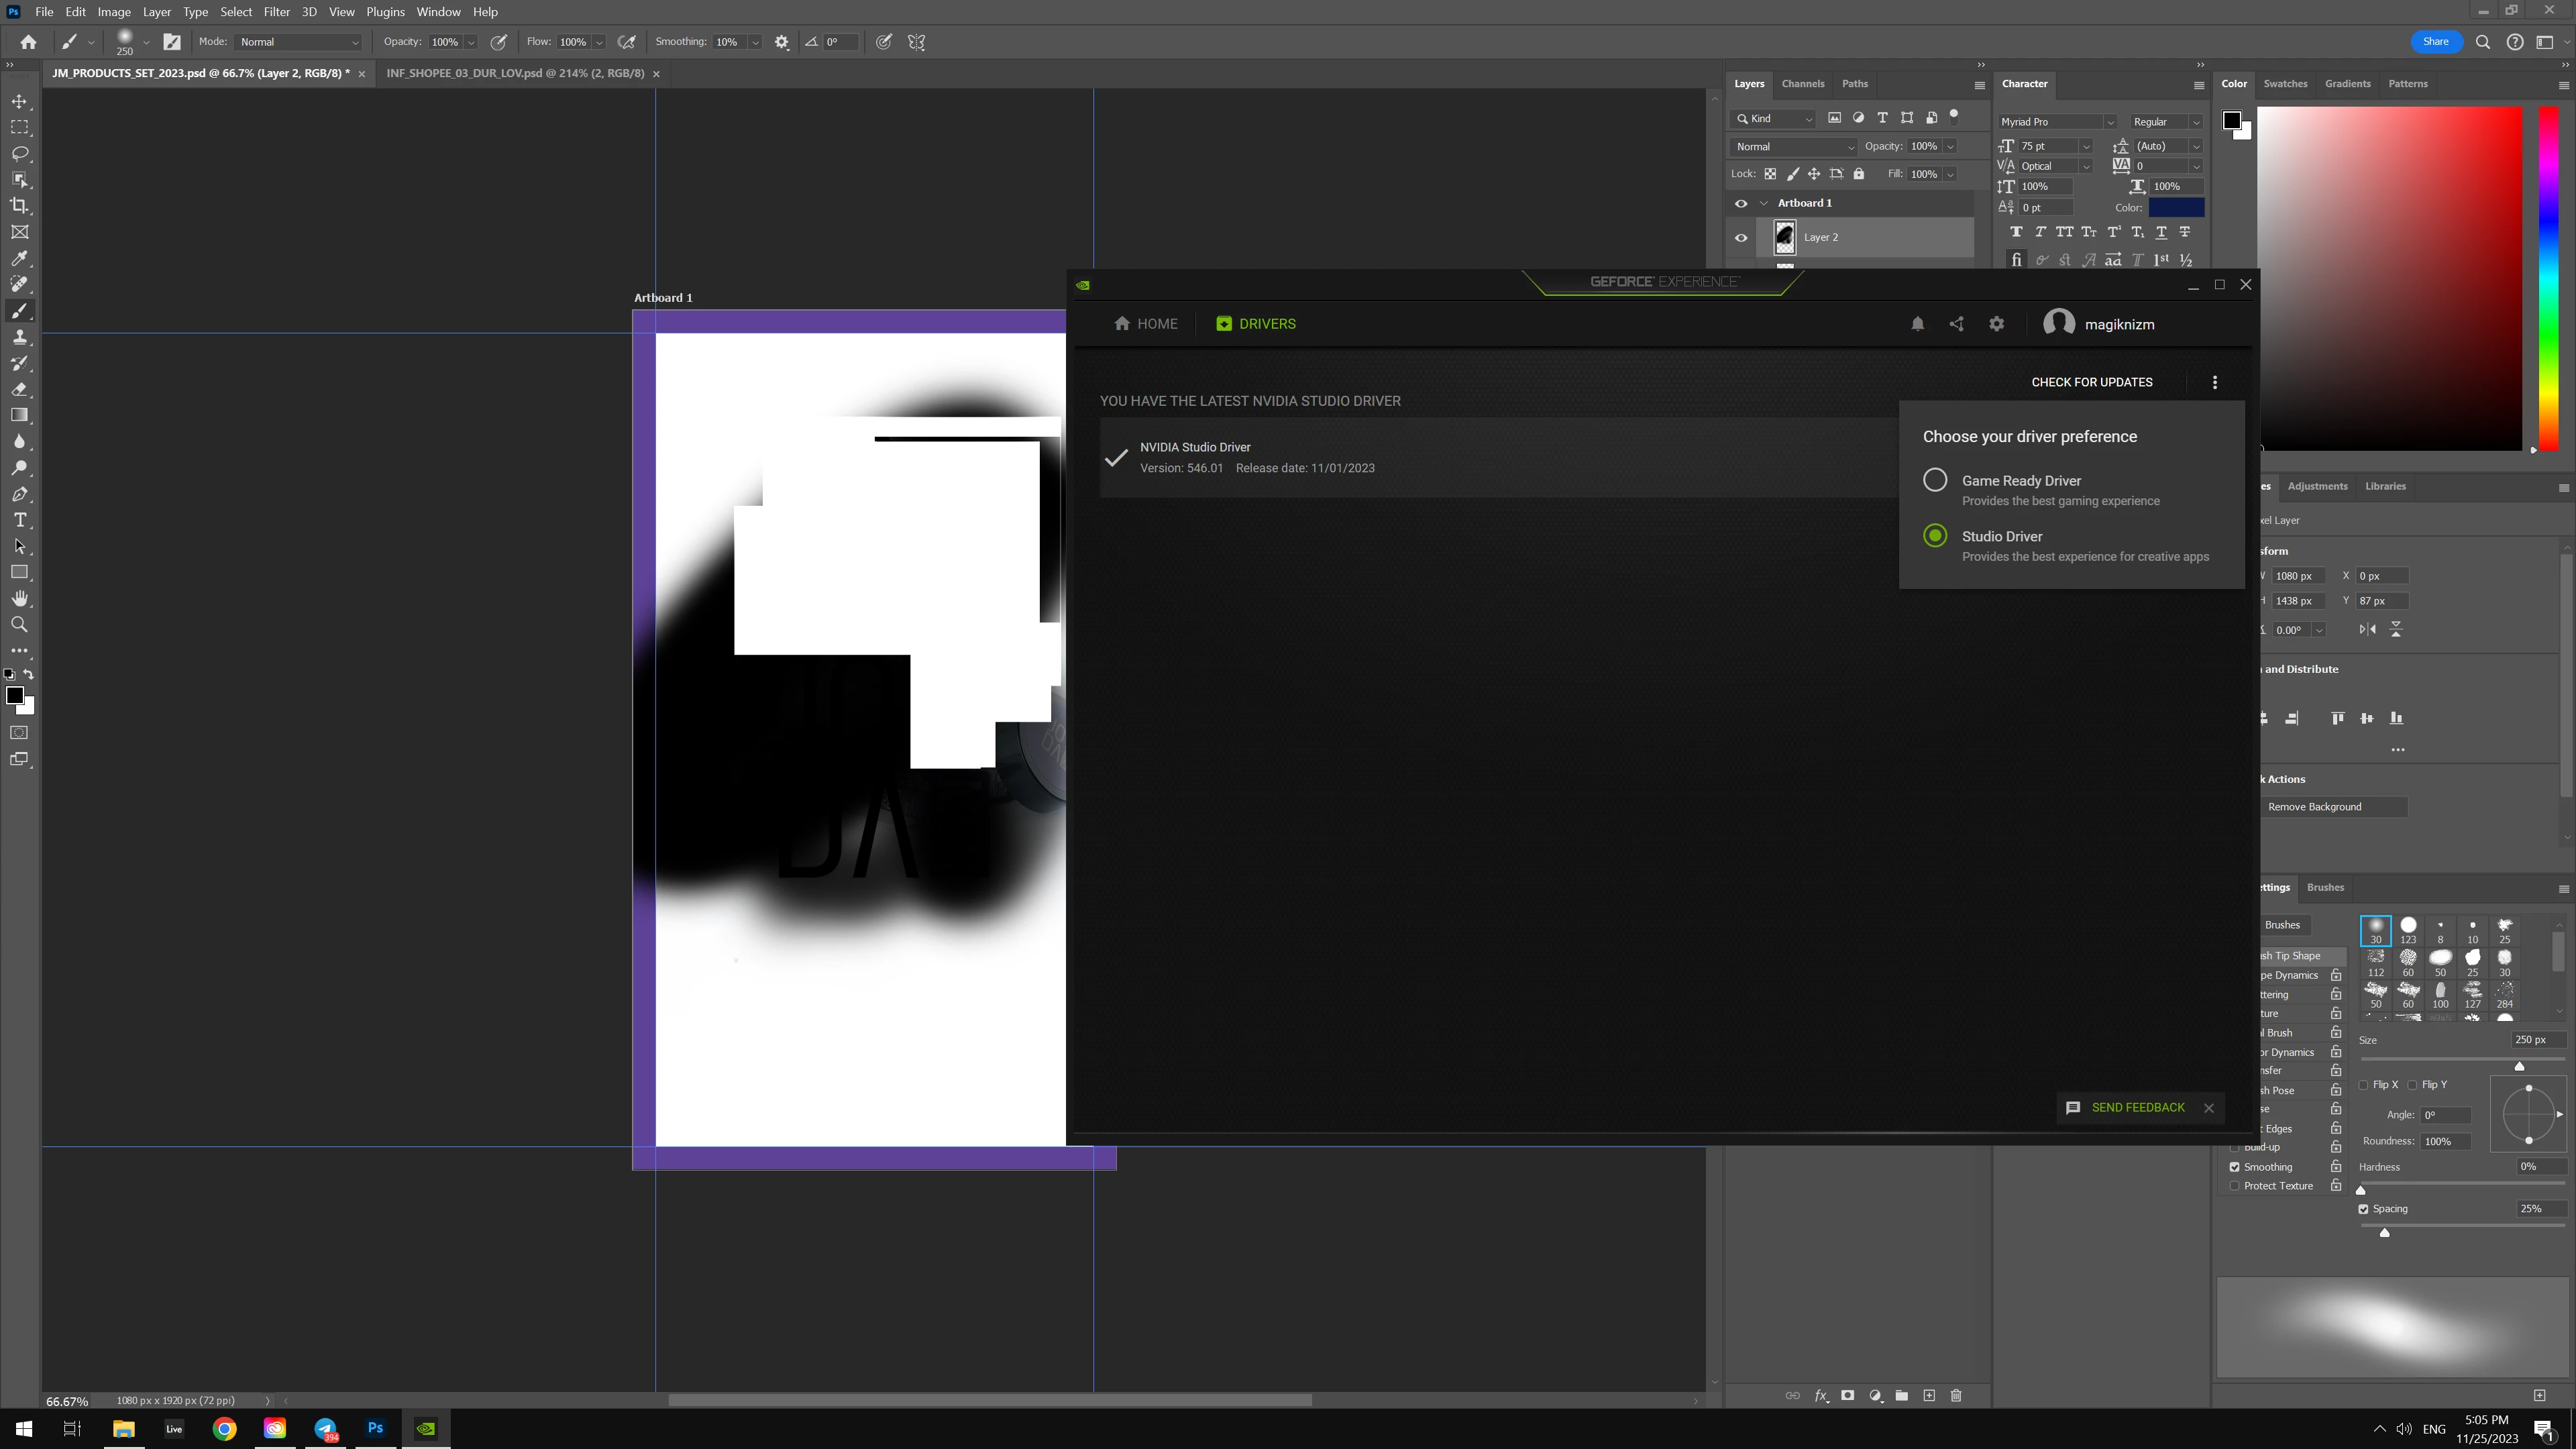Click CHECK FOR UPDATES
The image size is (2576, 1449).
[x=2091, y=382]
